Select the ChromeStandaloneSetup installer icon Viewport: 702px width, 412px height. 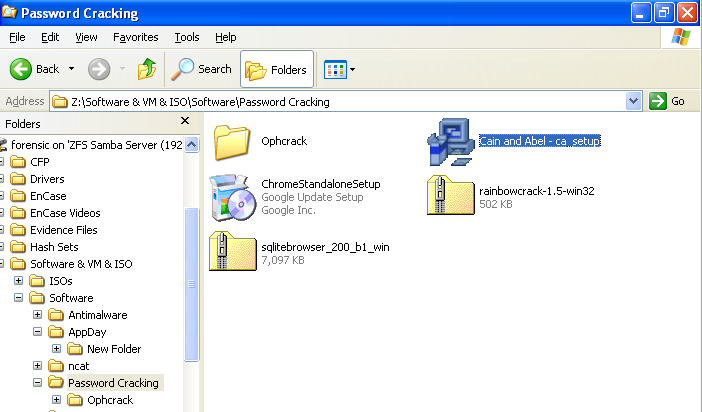coord(233,197)
